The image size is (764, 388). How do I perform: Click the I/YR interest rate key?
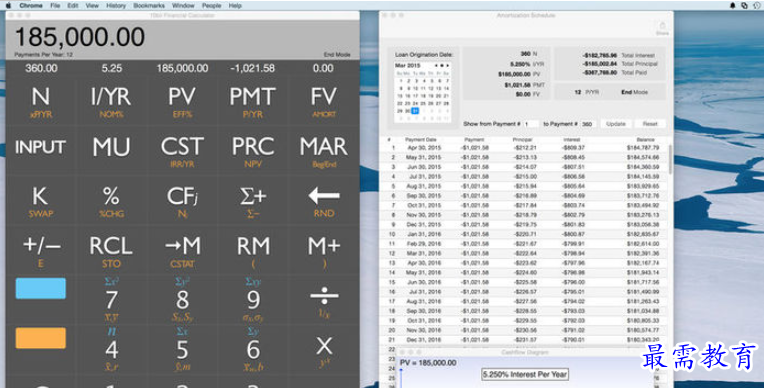111,100
